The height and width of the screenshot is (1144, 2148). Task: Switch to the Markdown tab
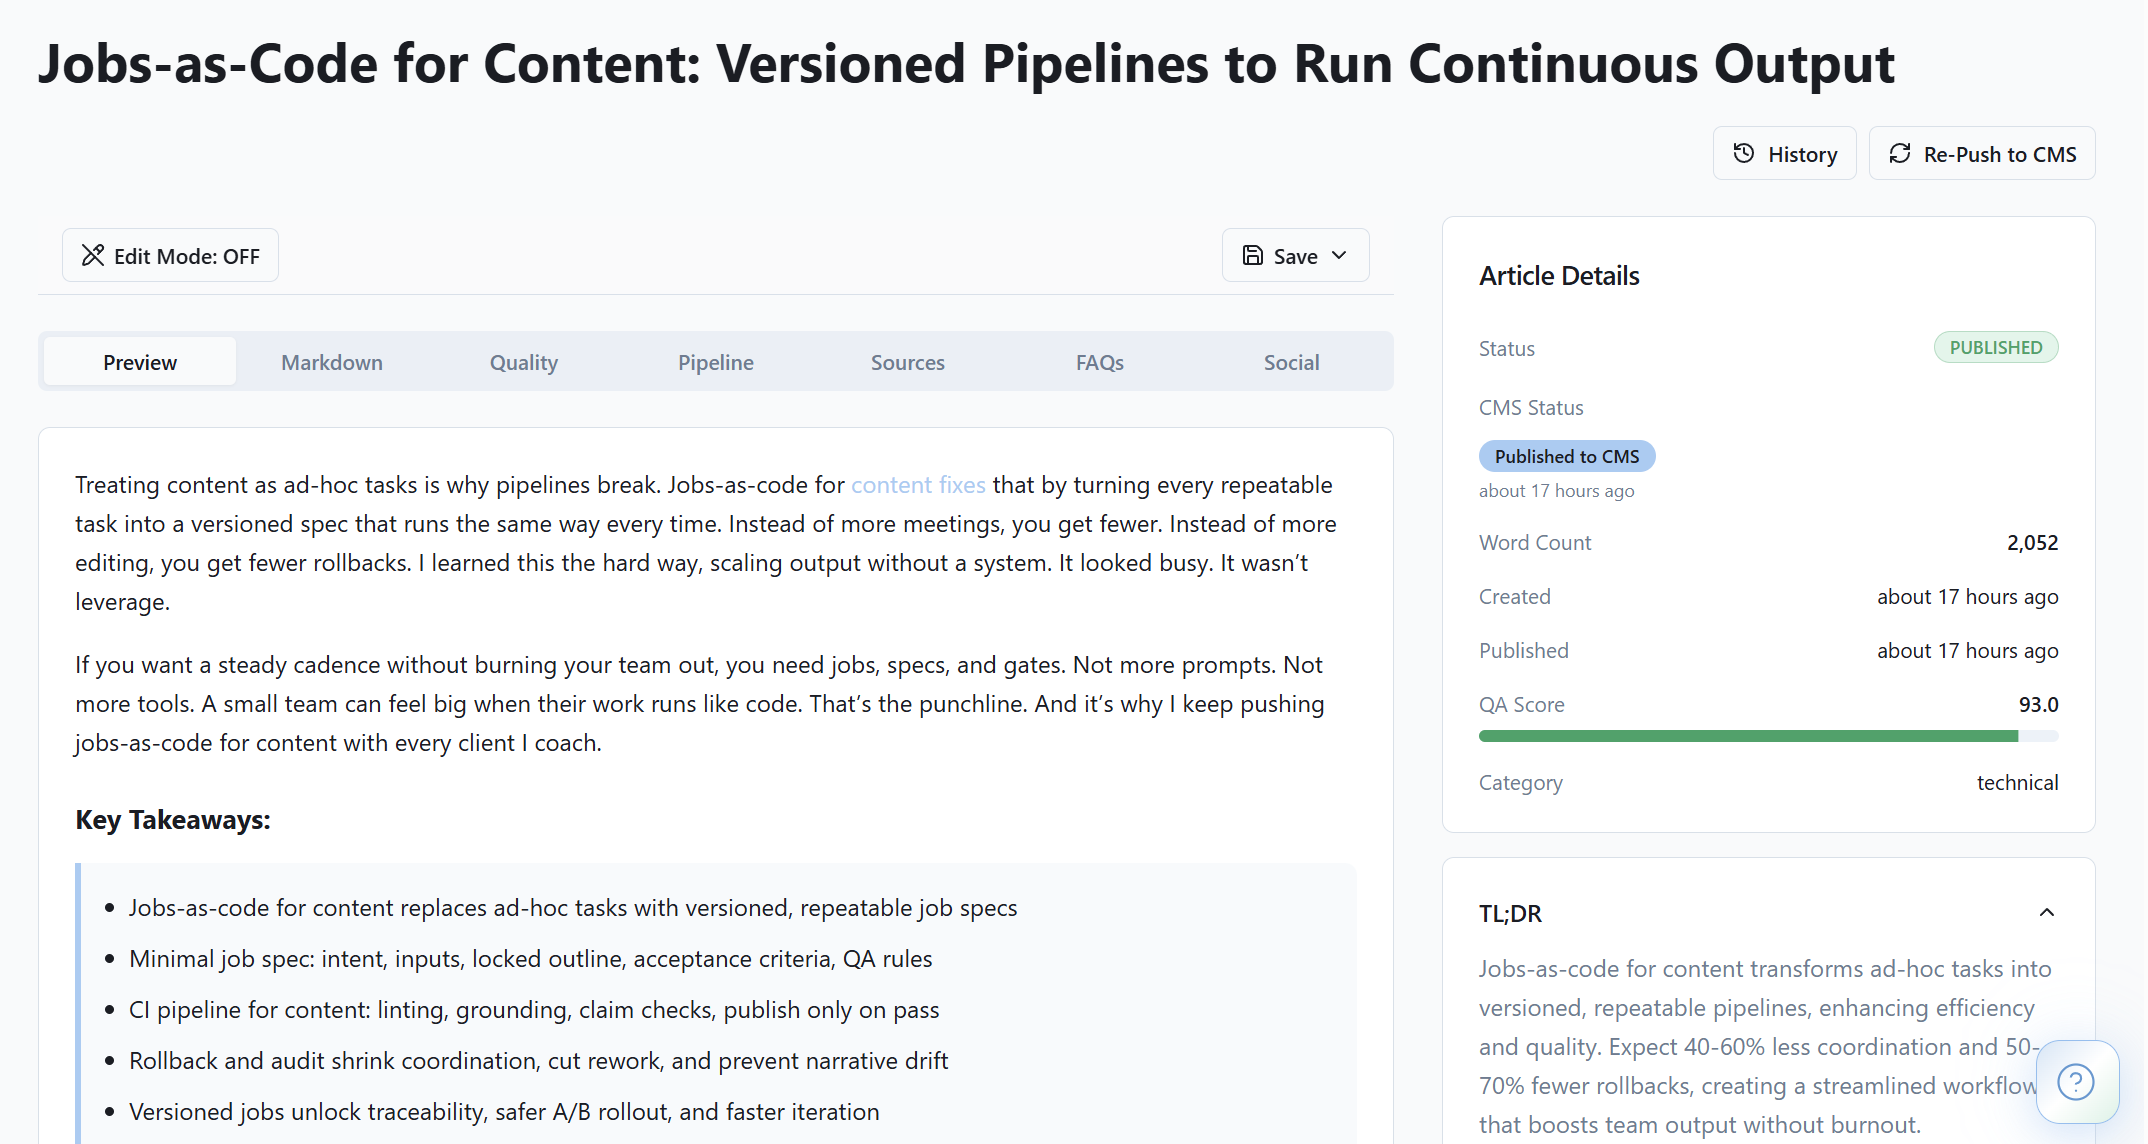pos(331,362)
